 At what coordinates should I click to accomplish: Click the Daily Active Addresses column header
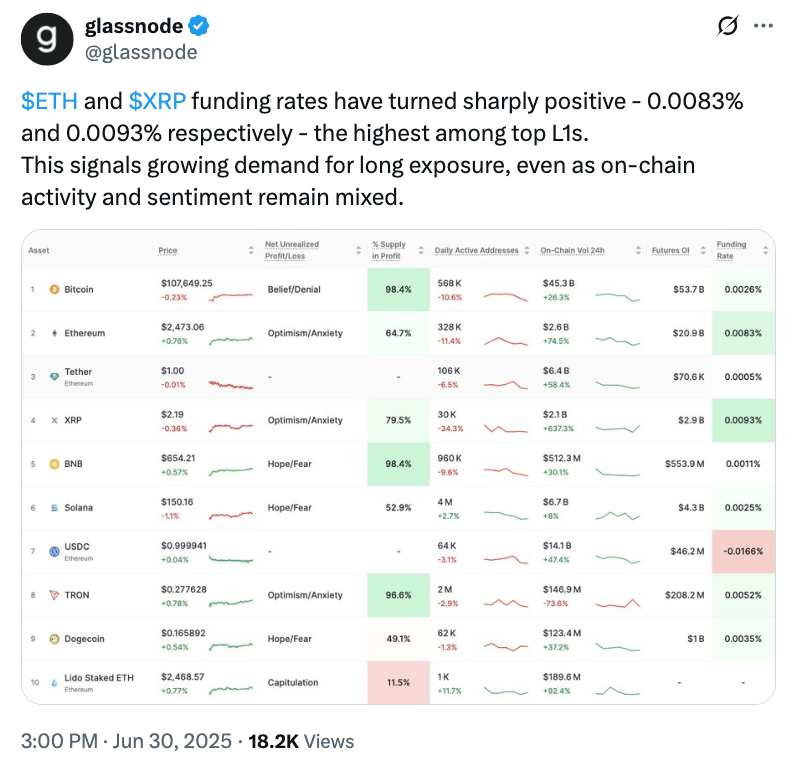pyautogui.click(x=478, y=250)
